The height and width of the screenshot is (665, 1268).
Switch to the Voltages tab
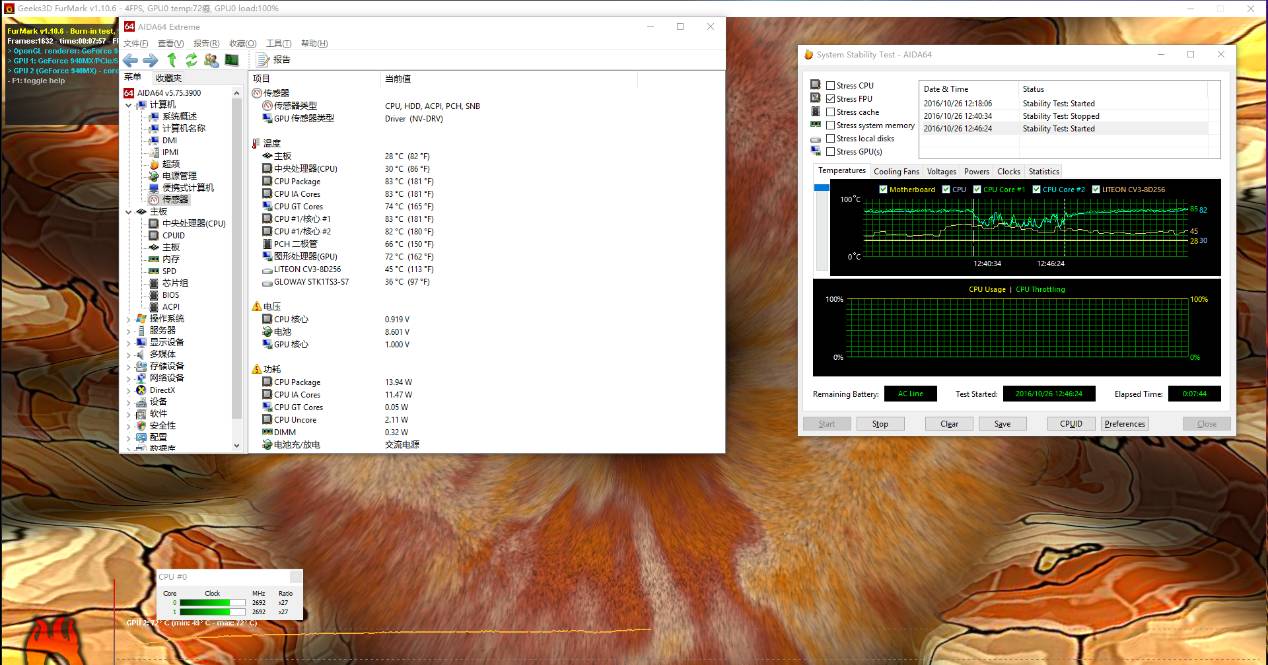(941, 171)
